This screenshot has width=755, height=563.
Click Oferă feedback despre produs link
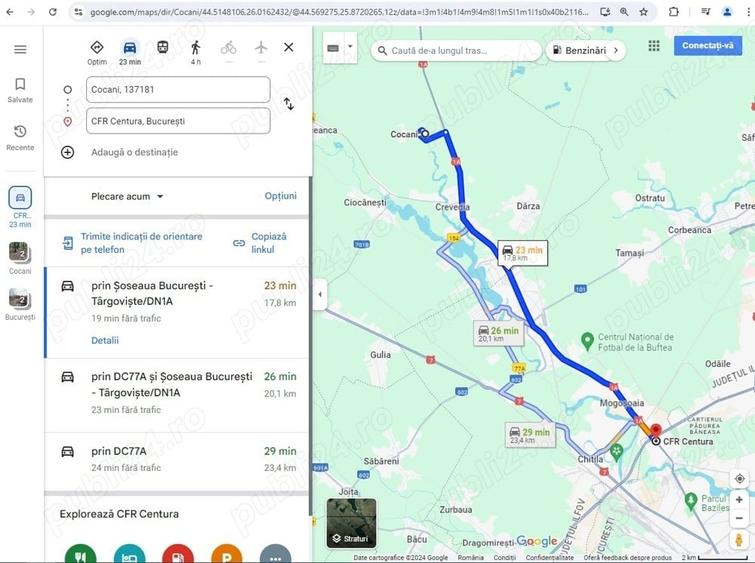click(x=627, y=557)
